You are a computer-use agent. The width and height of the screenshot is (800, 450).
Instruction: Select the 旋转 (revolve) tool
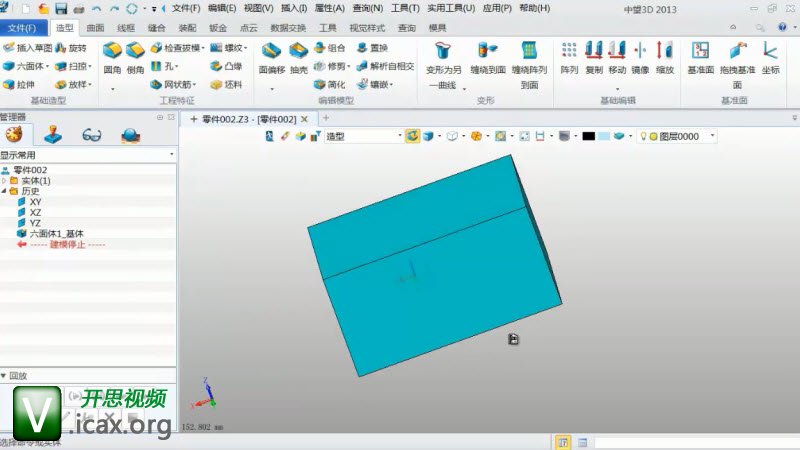(71, 47)
